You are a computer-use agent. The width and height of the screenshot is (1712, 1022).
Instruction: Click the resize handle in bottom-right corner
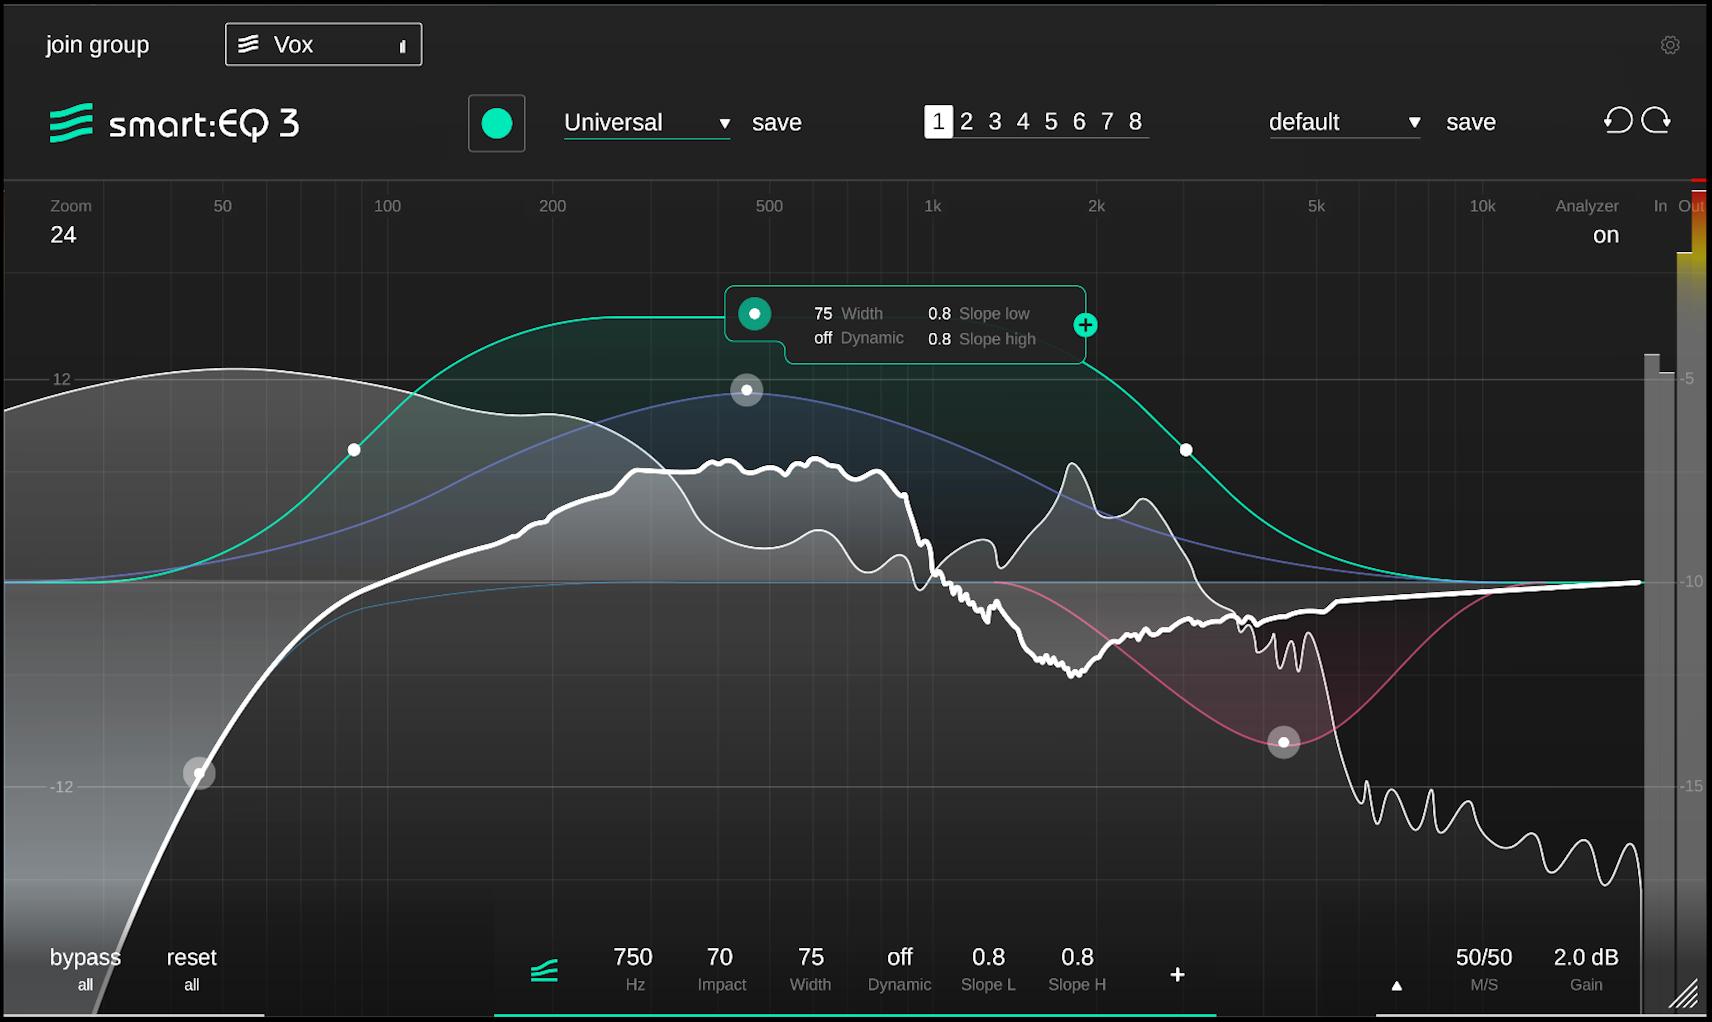tap(1686, 994)
